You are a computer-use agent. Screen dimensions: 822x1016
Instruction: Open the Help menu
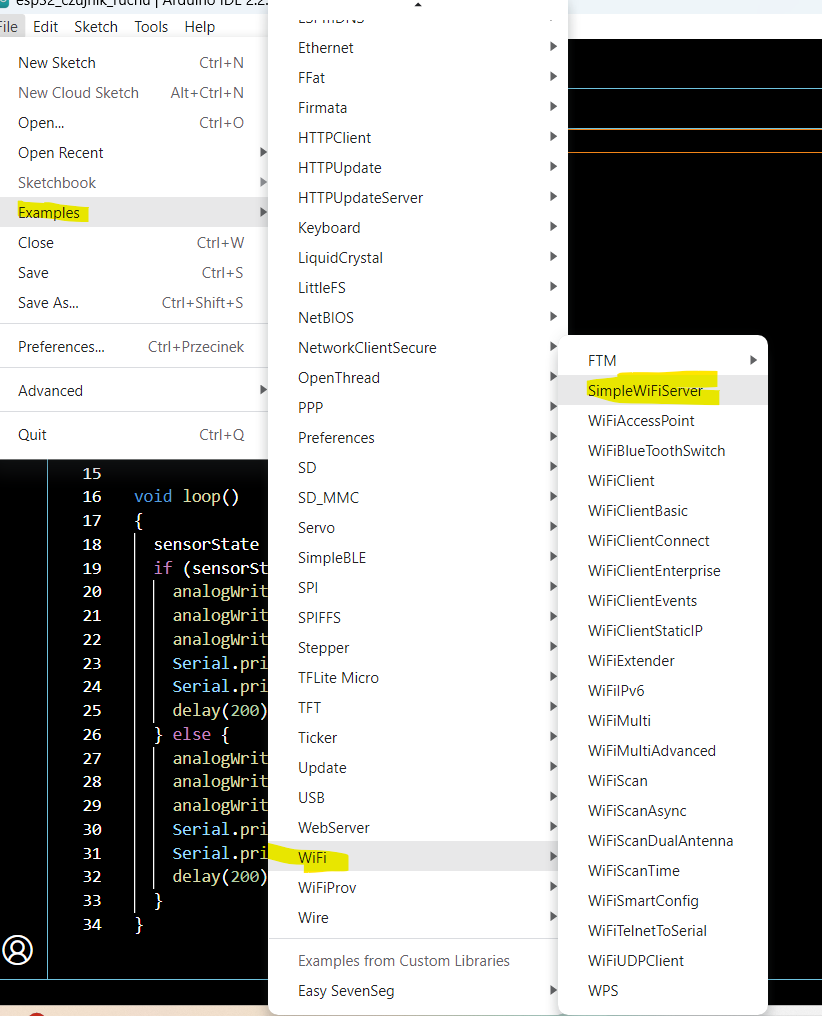pos(200,27)
